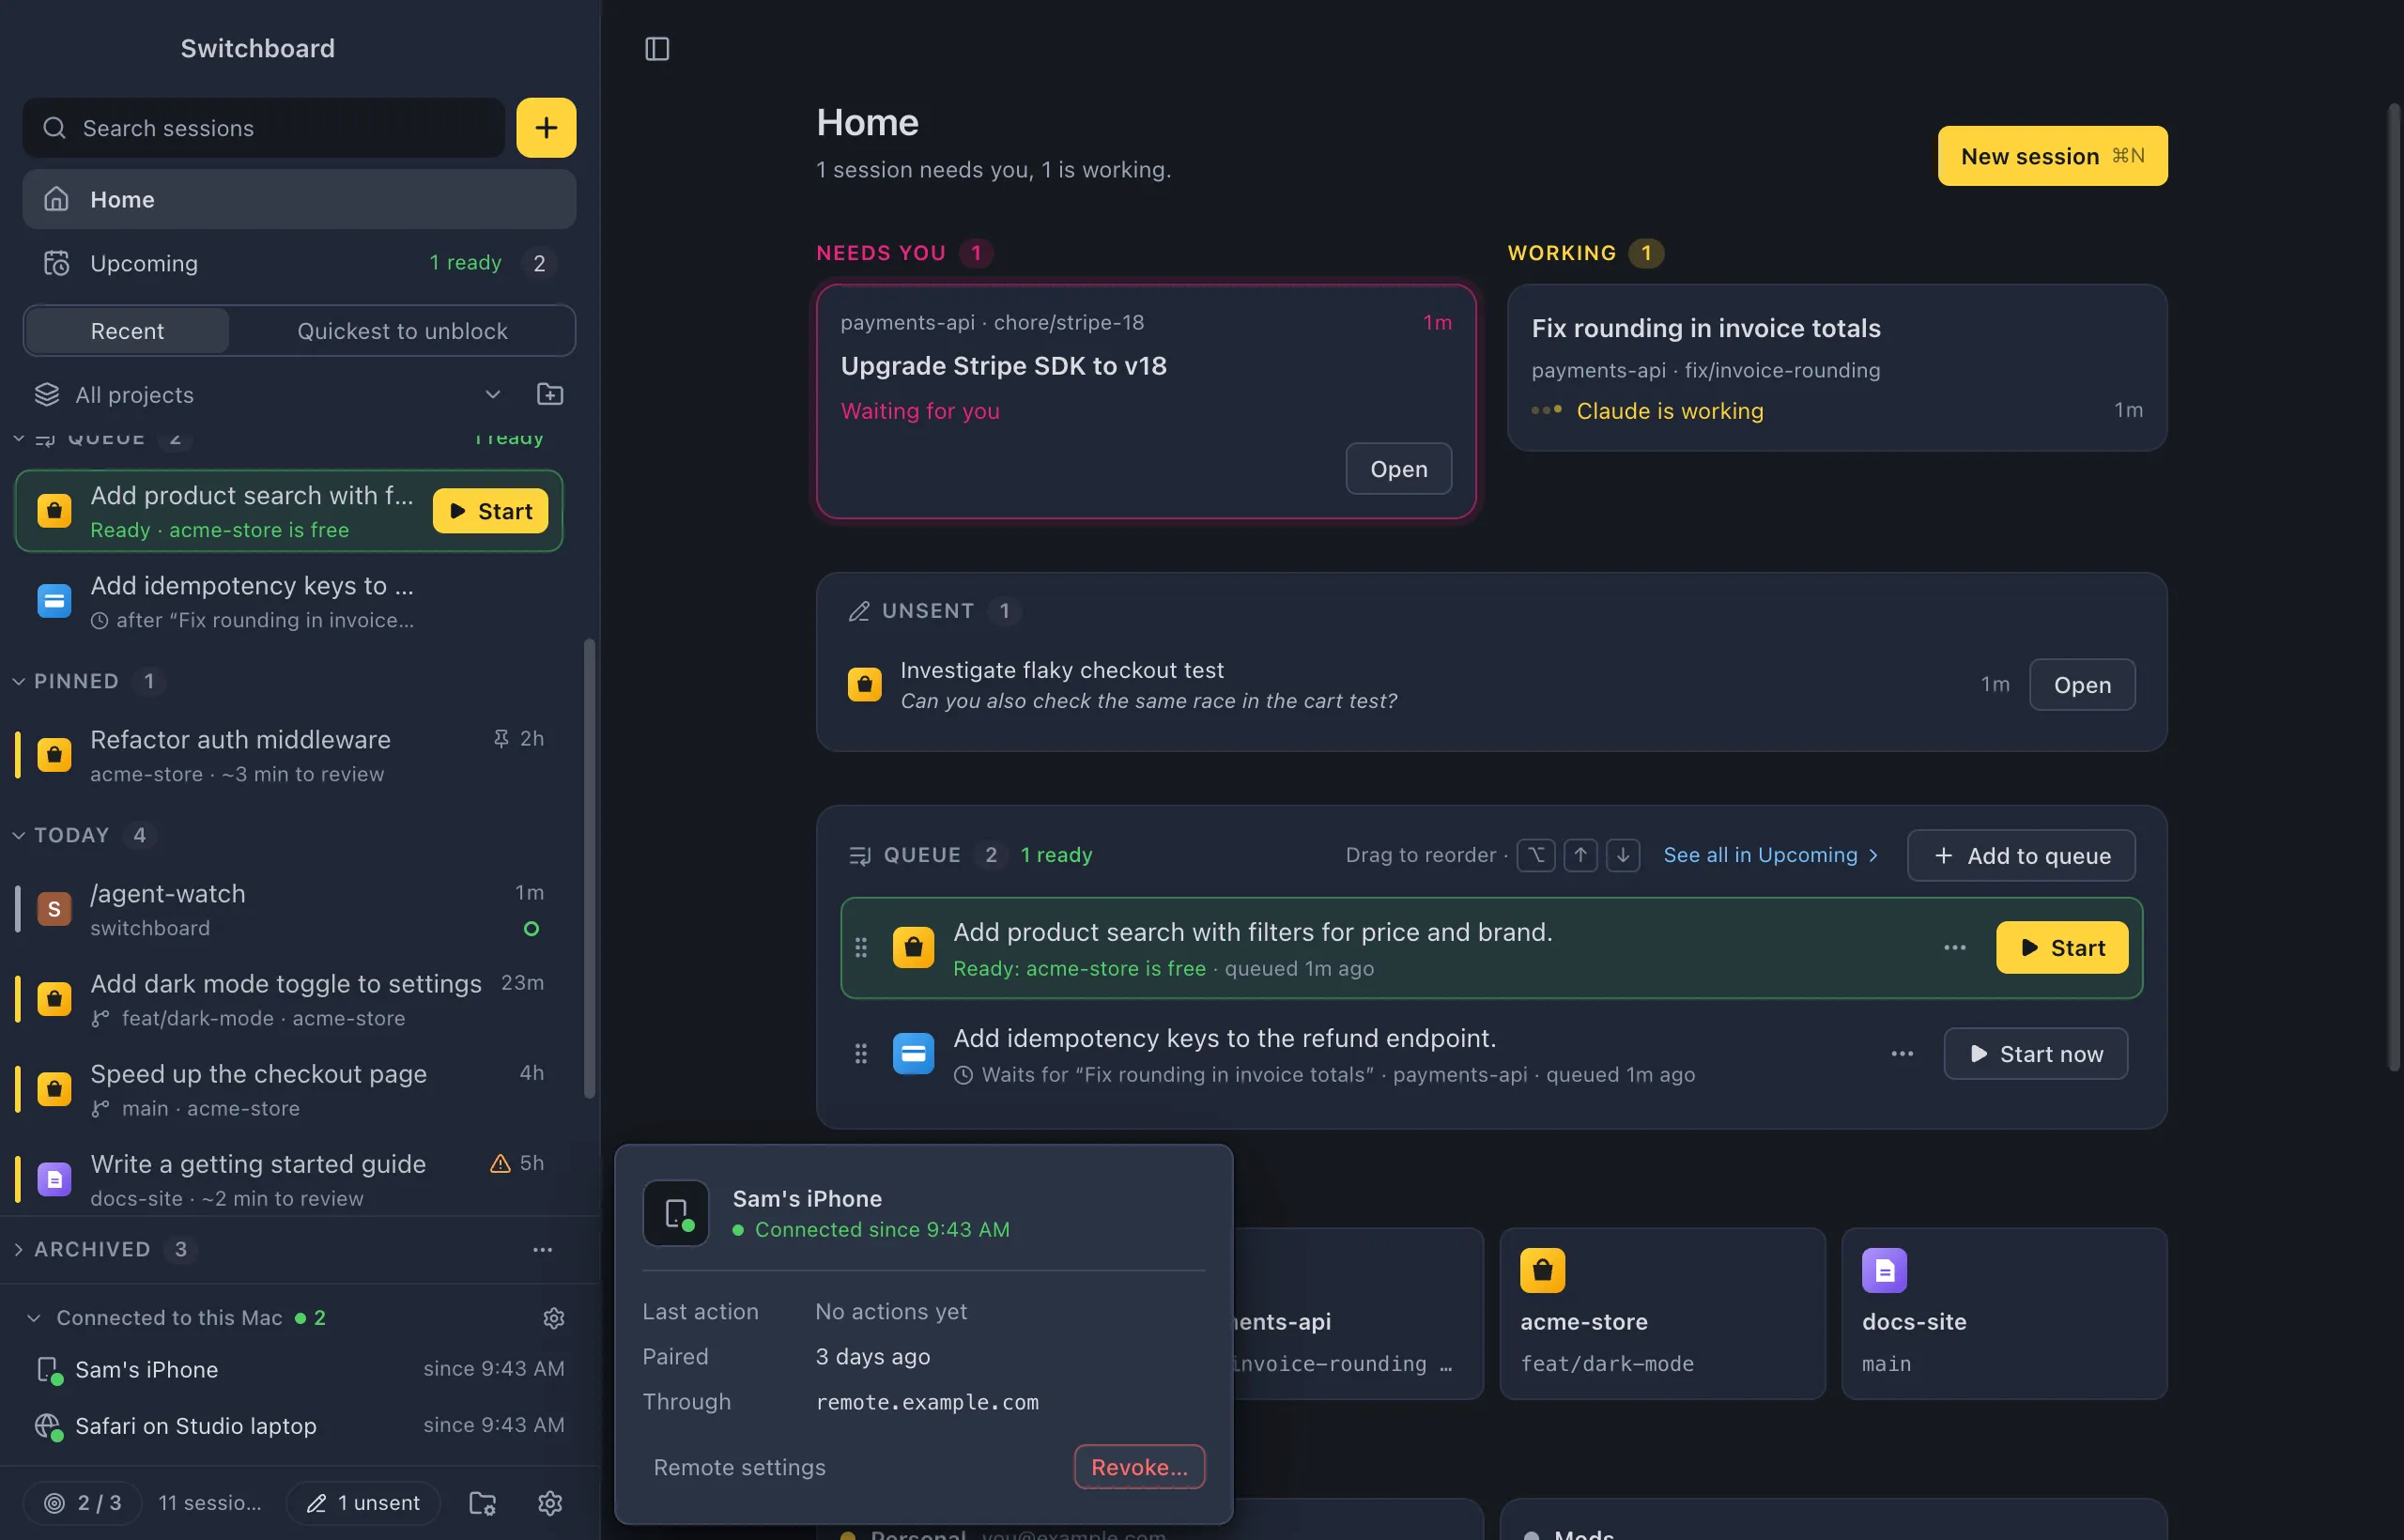Image resolution: width=2404 pixels, height=1540 pixels.
Task: Expand the Archived section
Action: pyautogui.click(x=19, y=1249)
